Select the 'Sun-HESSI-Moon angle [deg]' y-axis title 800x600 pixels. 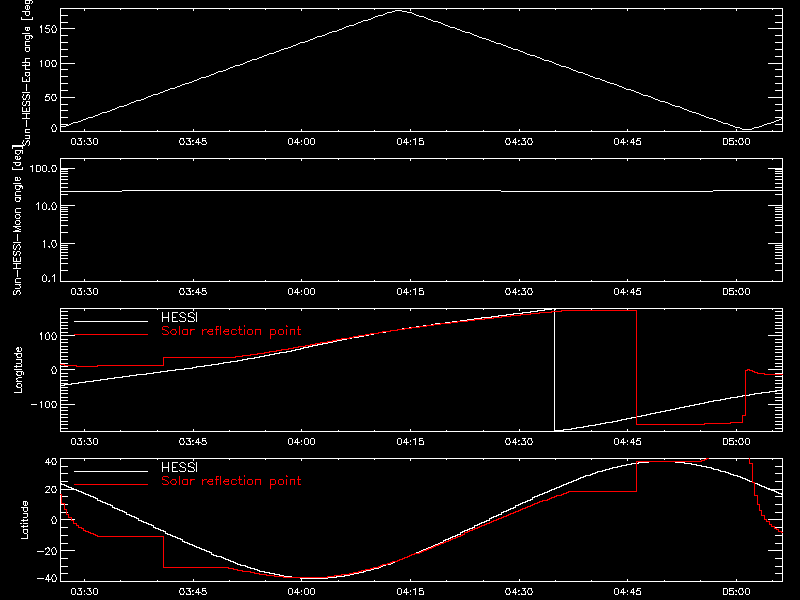pos(17,220)
